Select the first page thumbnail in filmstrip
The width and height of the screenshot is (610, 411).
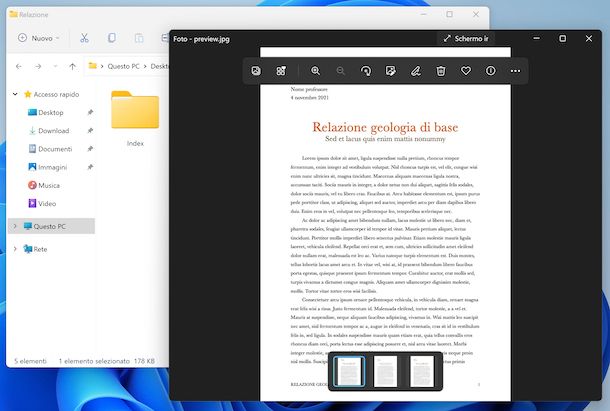pyautogui.click(x=349, y=371)
